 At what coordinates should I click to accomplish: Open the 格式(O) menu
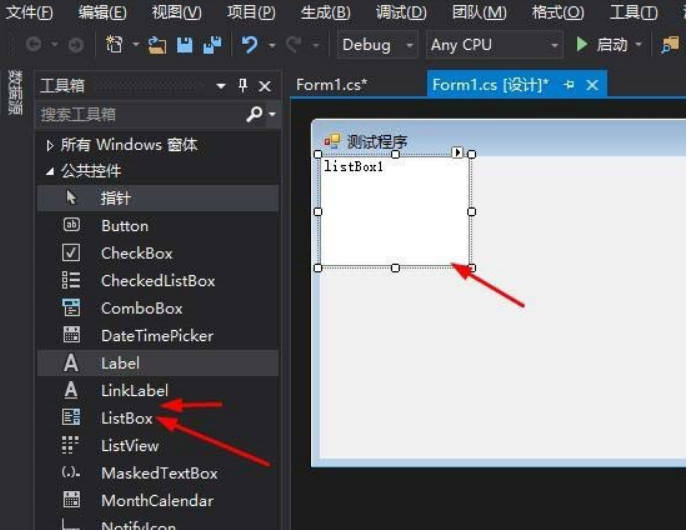(x=558, y=12)
